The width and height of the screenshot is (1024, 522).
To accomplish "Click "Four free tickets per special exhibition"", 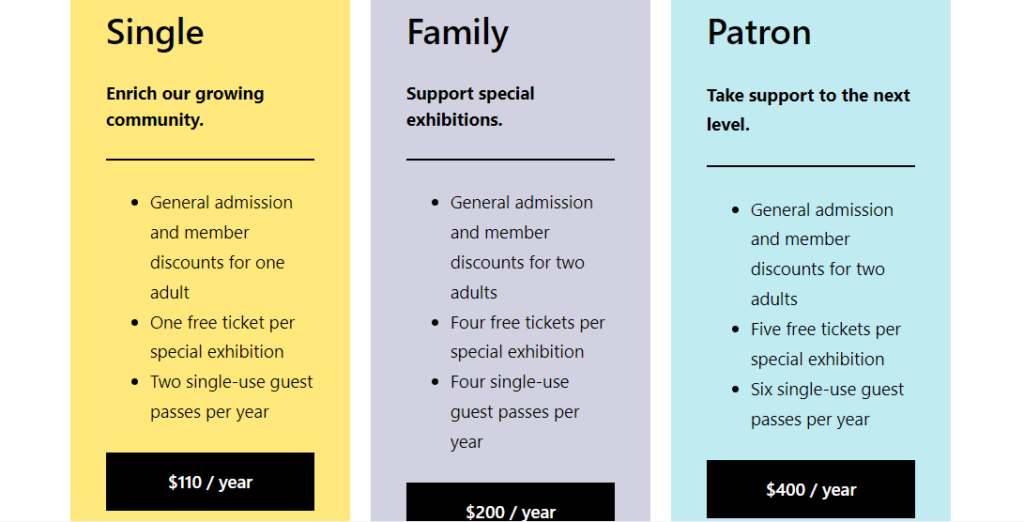I will pos(527,337).
